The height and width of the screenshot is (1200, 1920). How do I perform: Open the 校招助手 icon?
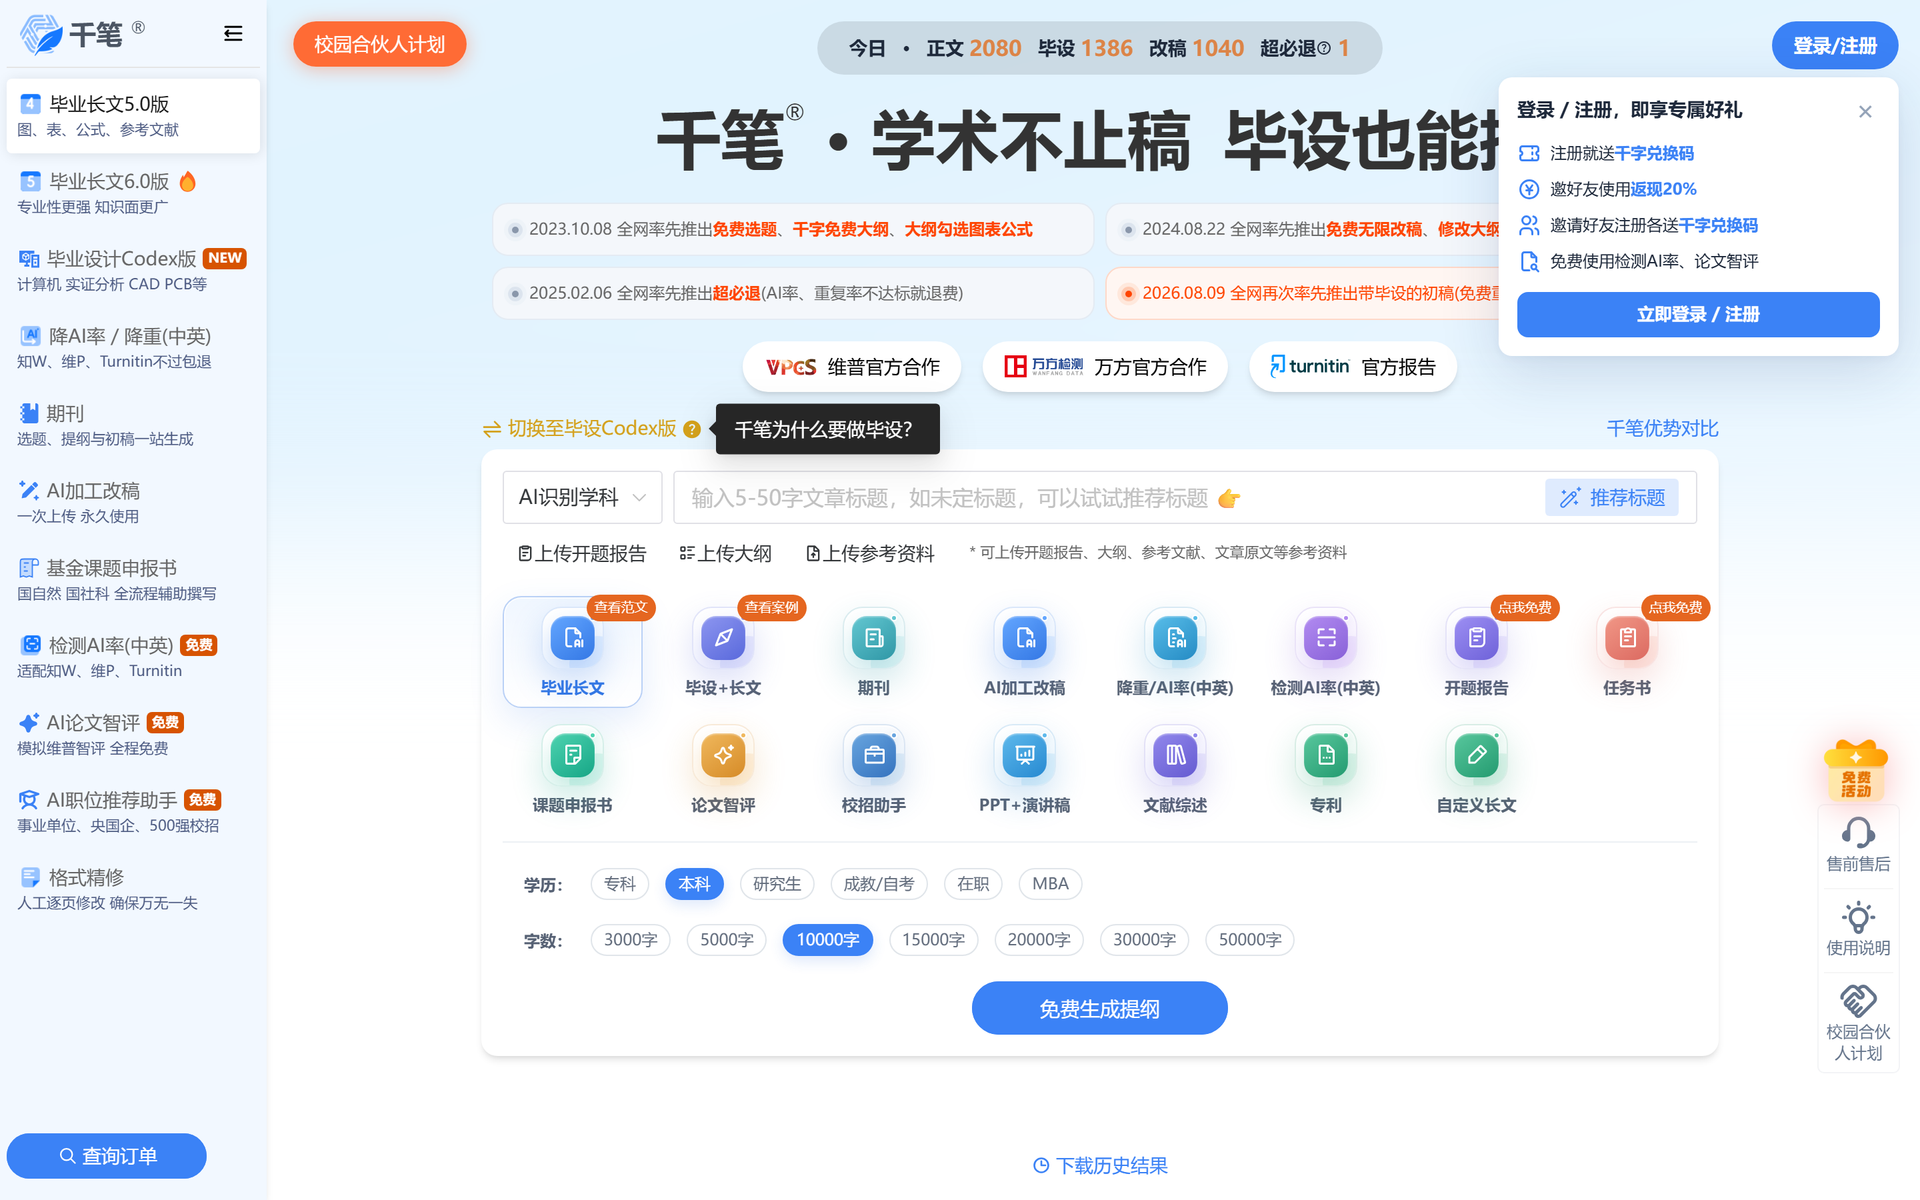pos(874,770)
